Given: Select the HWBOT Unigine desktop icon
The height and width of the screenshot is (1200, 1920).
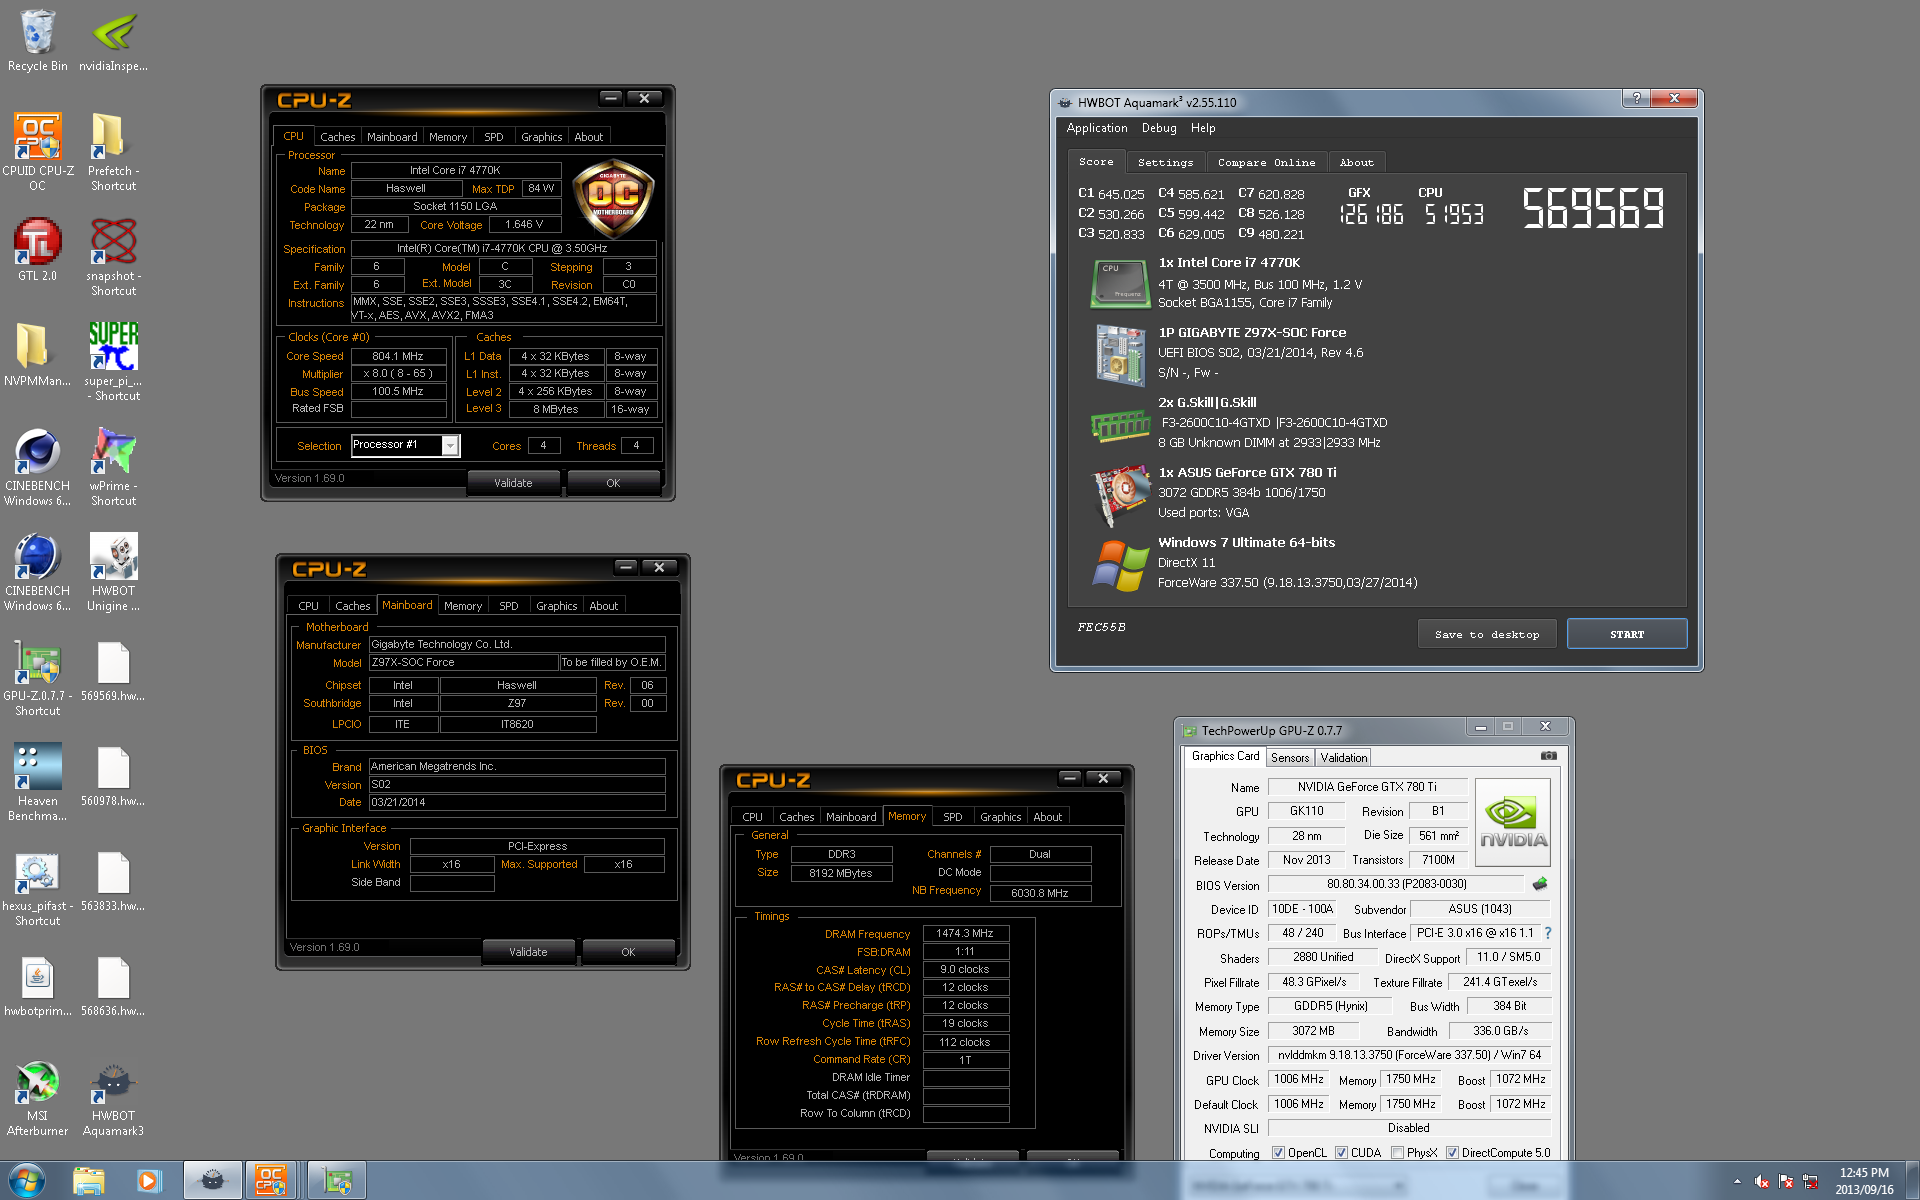Looking at the screenshot, I should (x=113, y=572).
